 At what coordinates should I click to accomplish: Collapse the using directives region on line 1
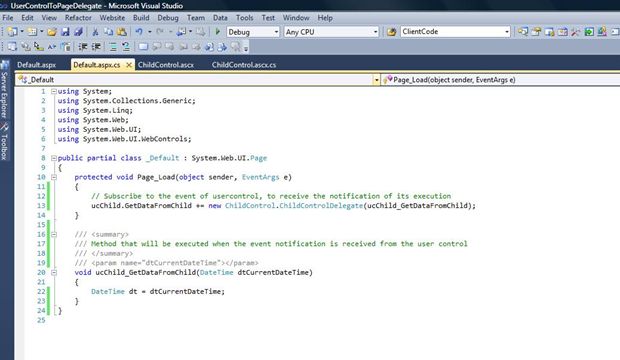tap(54, 91)
